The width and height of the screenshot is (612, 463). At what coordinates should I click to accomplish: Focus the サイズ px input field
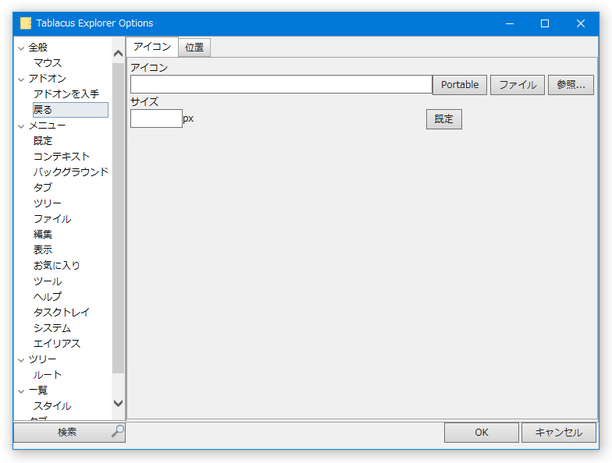[156, 118]
